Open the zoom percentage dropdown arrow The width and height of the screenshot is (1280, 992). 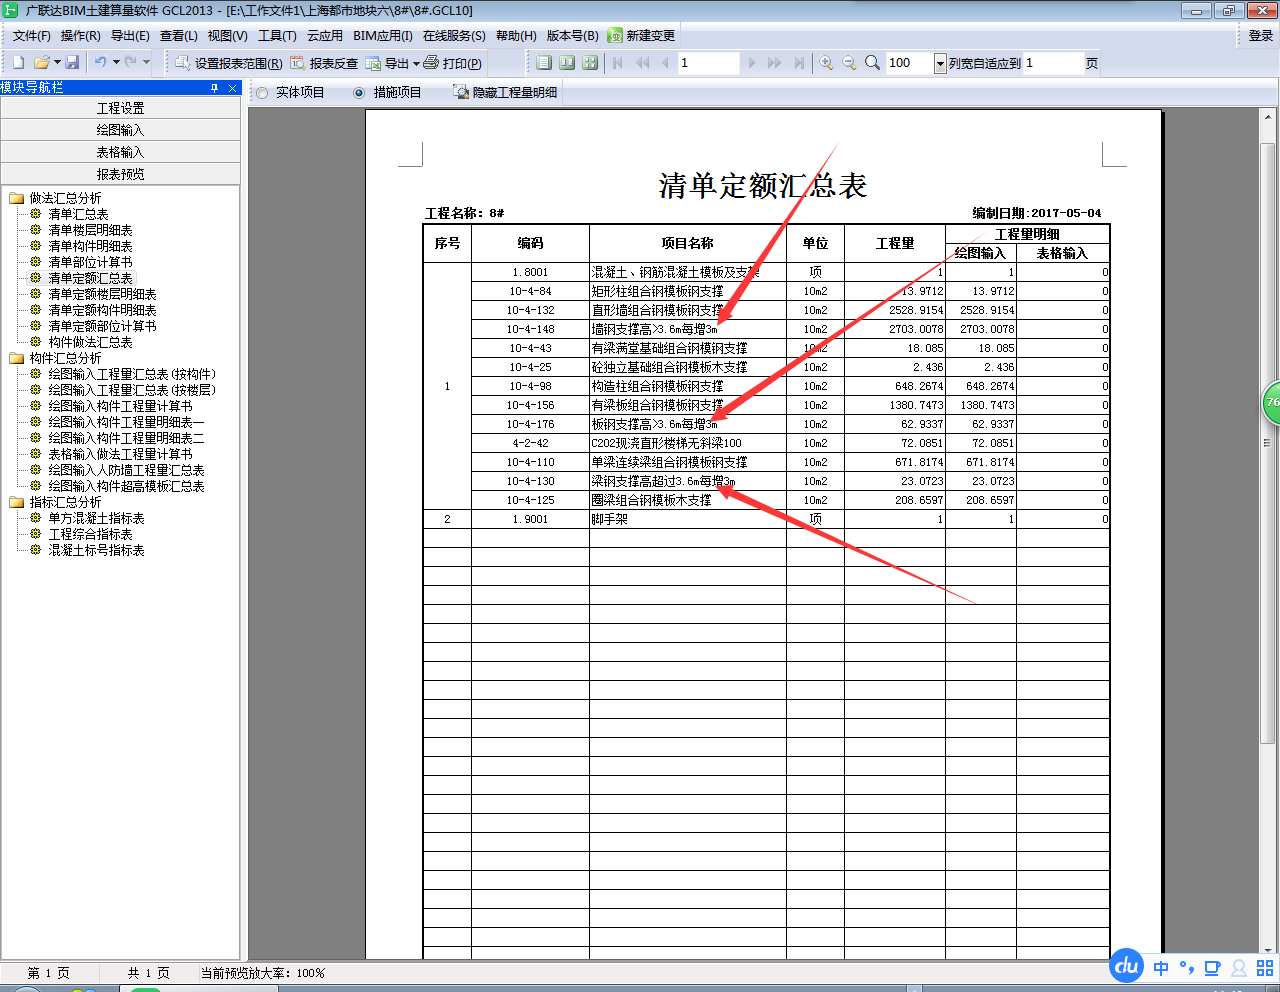coord(940,63)
